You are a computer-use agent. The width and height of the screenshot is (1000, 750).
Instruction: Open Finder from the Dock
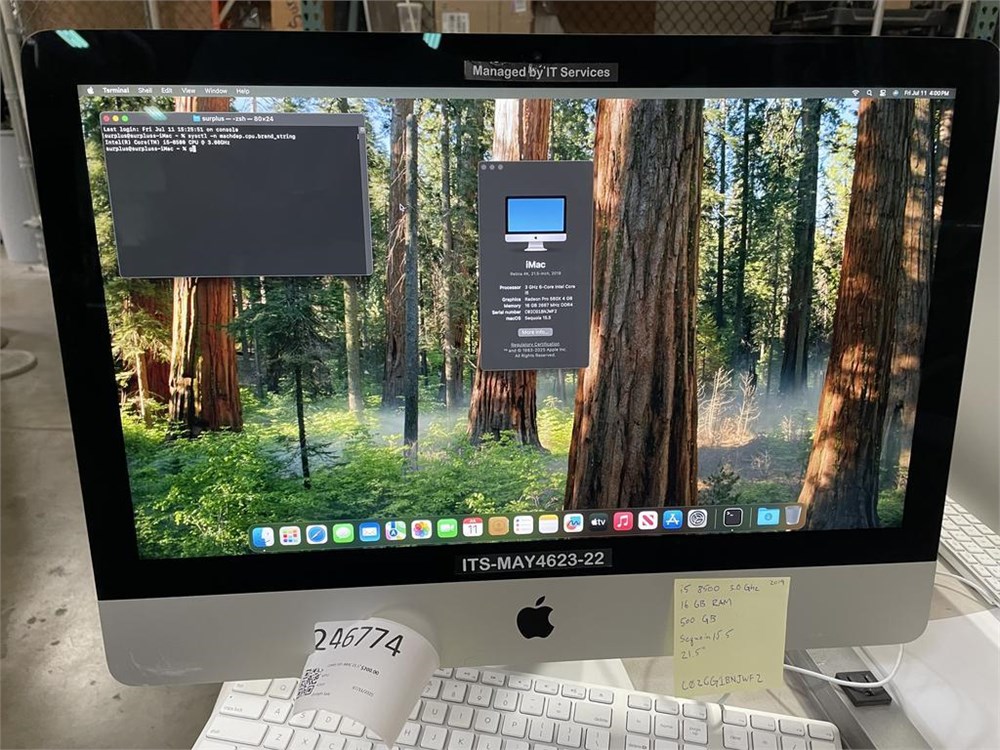pos(263,537)
